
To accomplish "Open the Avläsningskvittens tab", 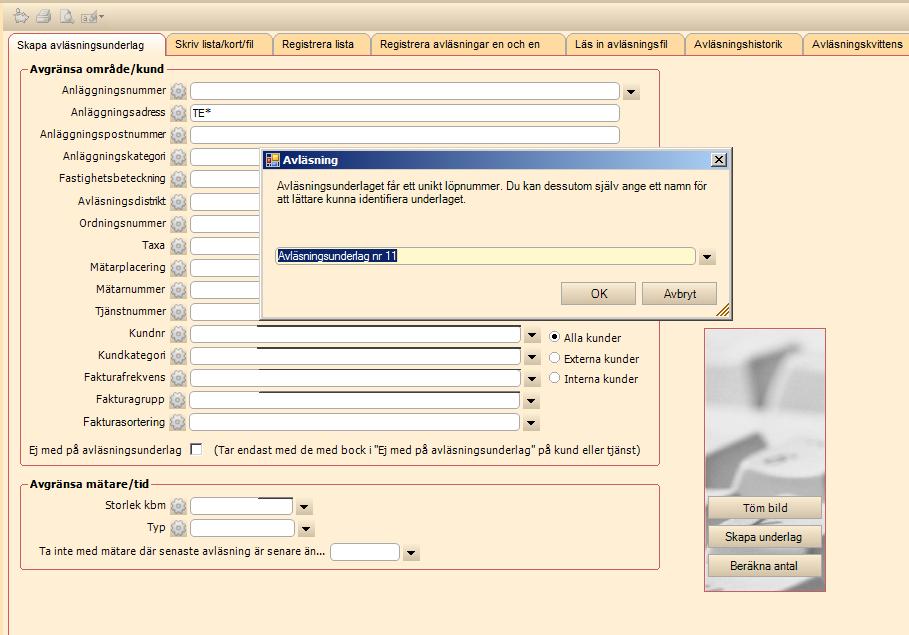I will click(857, 44).
